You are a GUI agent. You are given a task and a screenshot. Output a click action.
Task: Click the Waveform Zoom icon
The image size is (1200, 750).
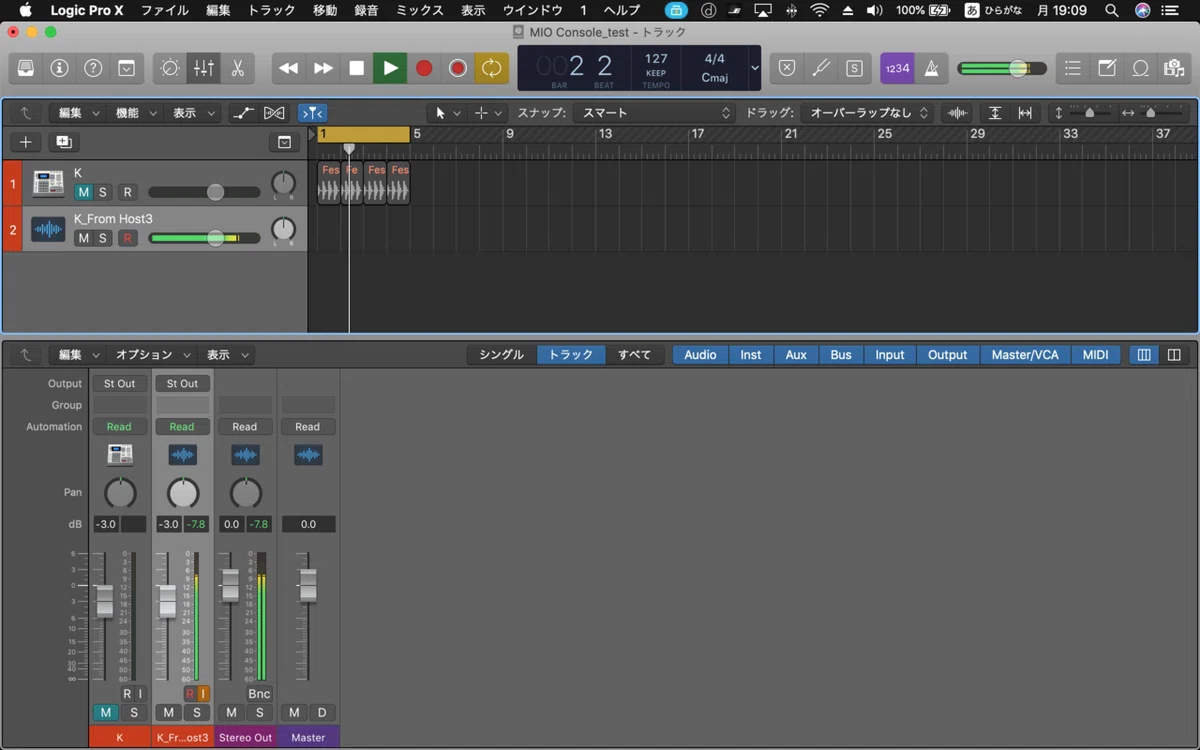(957, 113)
